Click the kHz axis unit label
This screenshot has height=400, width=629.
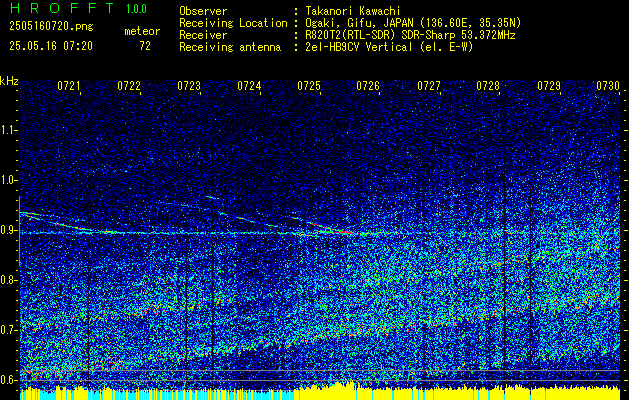(9, 81)
